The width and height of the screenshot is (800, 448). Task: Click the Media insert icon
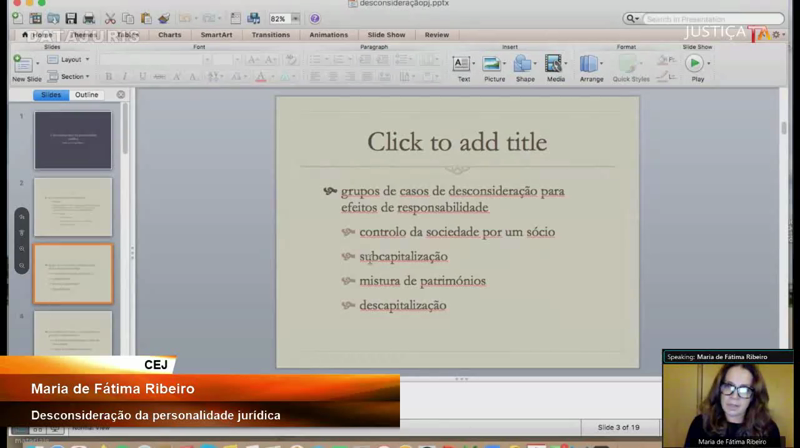[x=555, y=66]
